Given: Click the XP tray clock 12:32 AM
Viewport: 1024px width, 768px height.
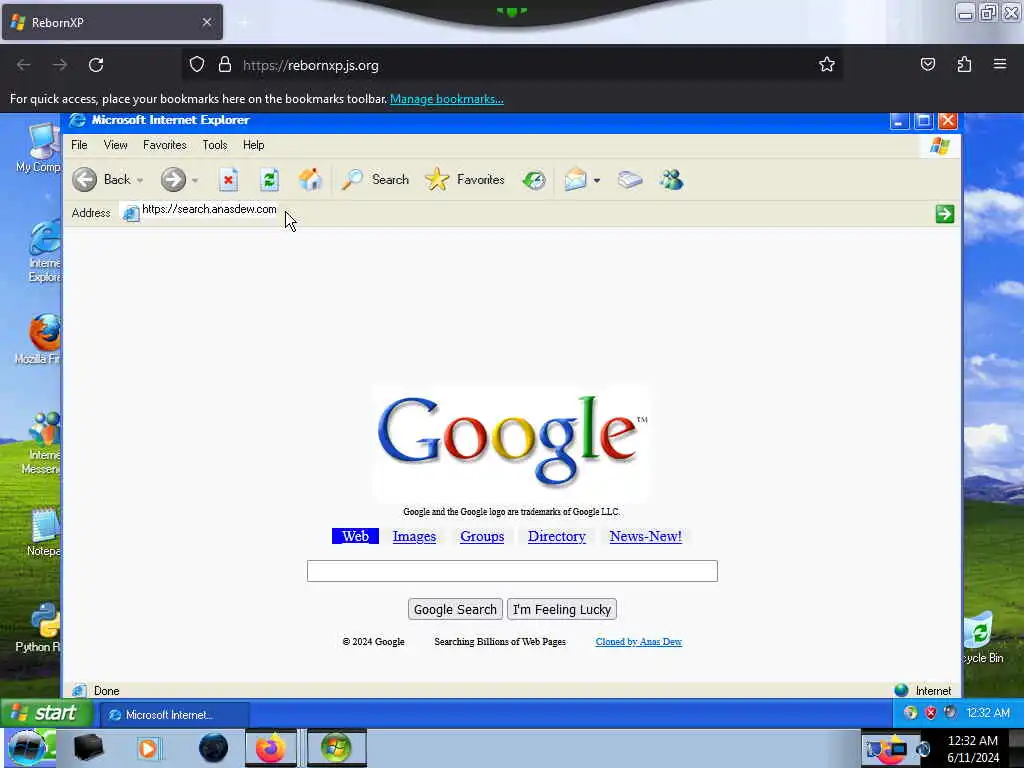Looking at the screenshot, I should (x=988, y=712).
